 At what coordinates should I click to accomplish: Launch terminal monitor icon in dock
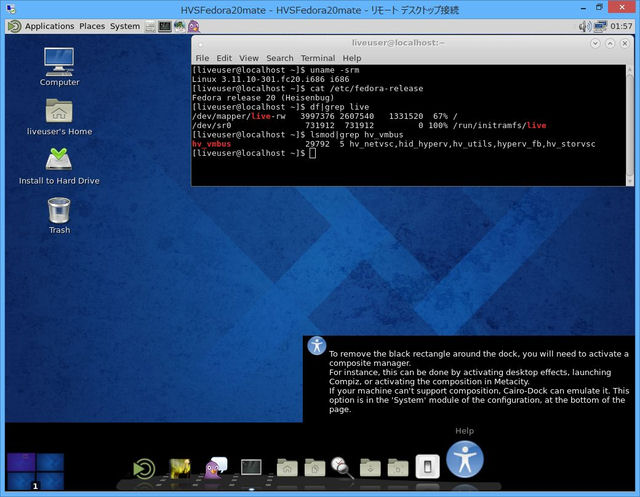click(251, 467)
